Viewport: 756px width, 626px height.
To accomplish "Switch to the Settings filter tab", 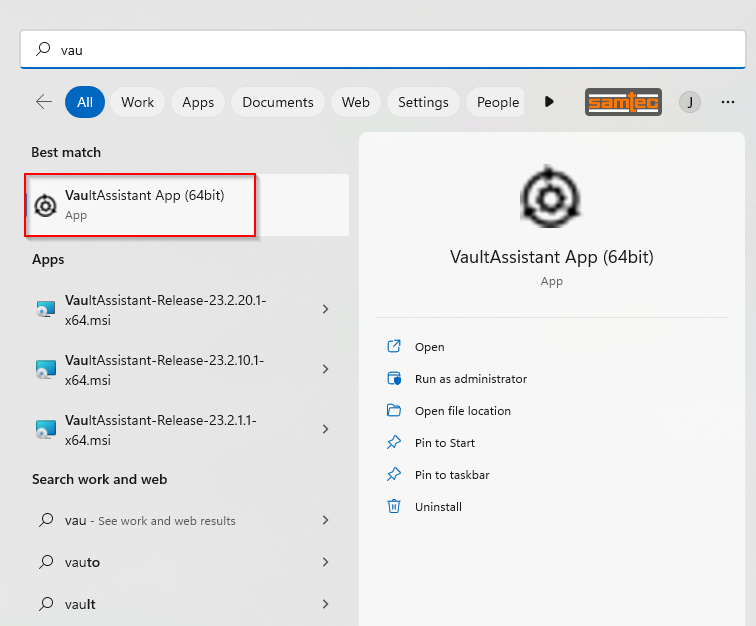I will [423, 102].
